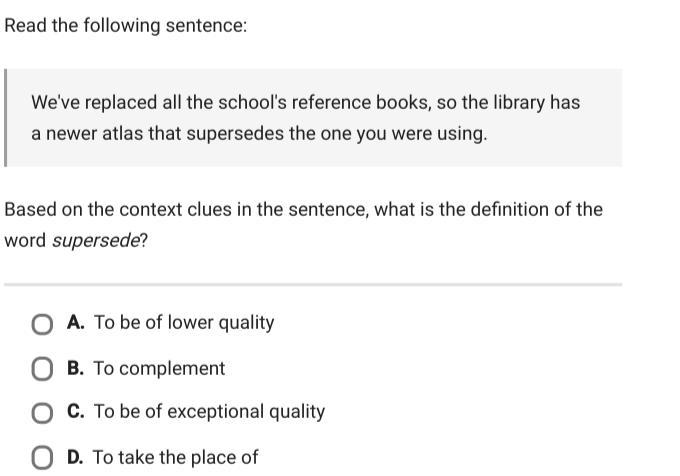Click the dark vertical bar beside the quote
The height and width of the screenshot is (476, 680).
tap(6, 117)
